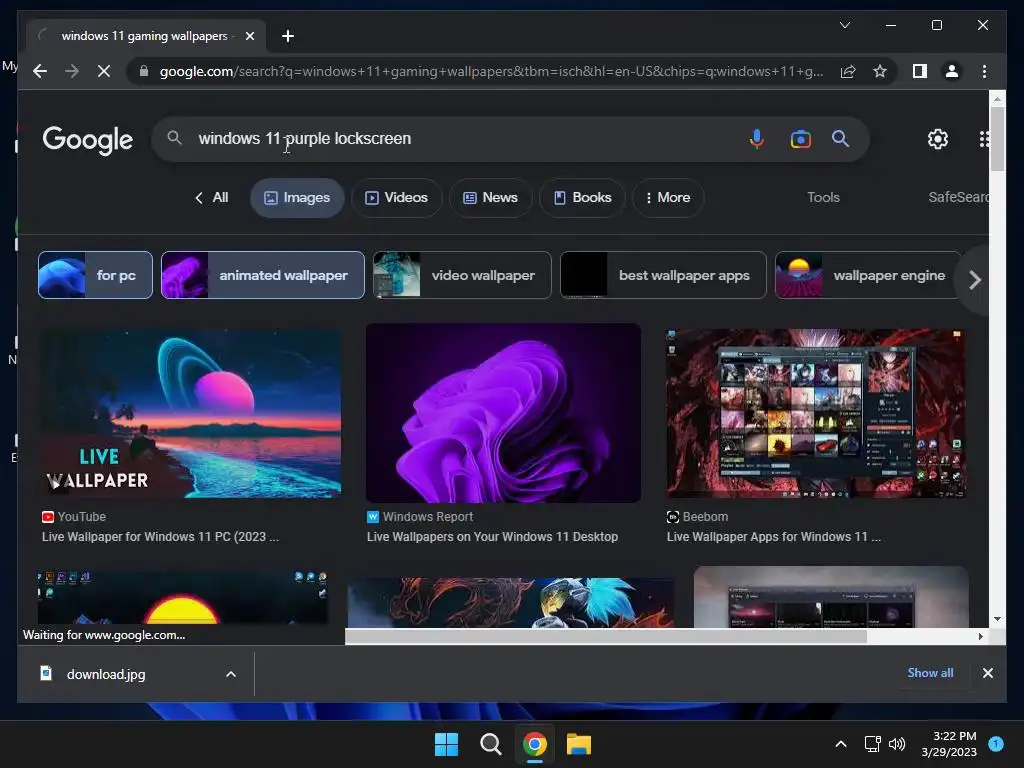The image size is (1024, 768).
Task: Apply the 'best wallpaper apps' chip
Action: pos(663,275)
